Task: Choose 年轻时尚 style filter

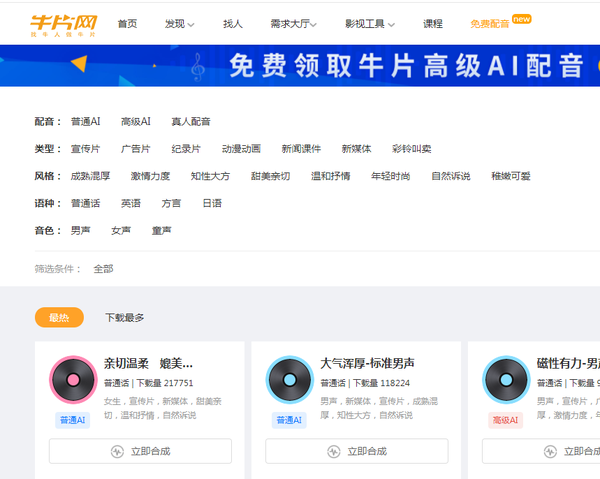Action: point(391,176)
